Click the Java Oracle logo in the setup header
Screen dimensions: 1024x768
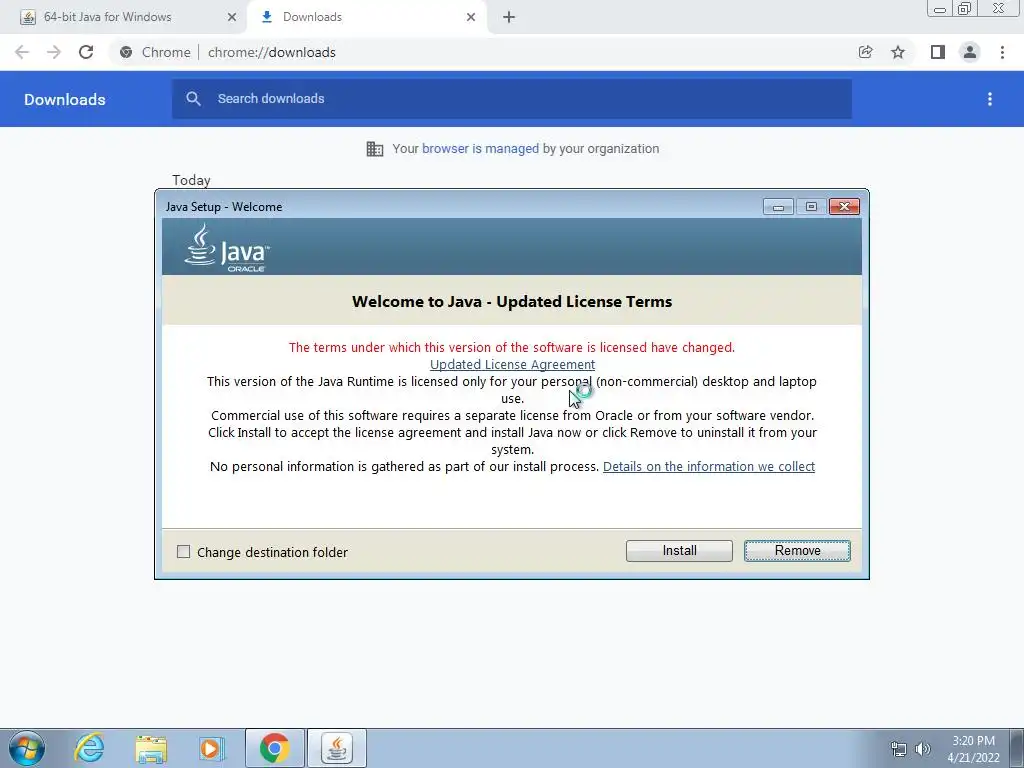point(227,248)
